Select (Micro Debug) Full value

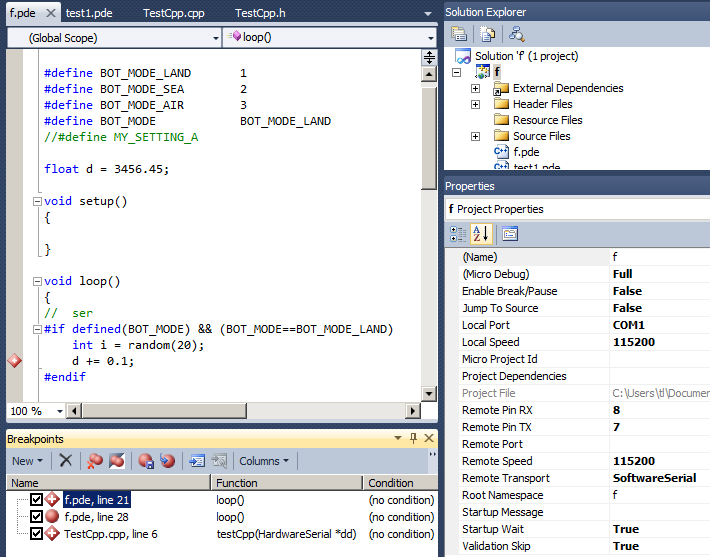623,274
